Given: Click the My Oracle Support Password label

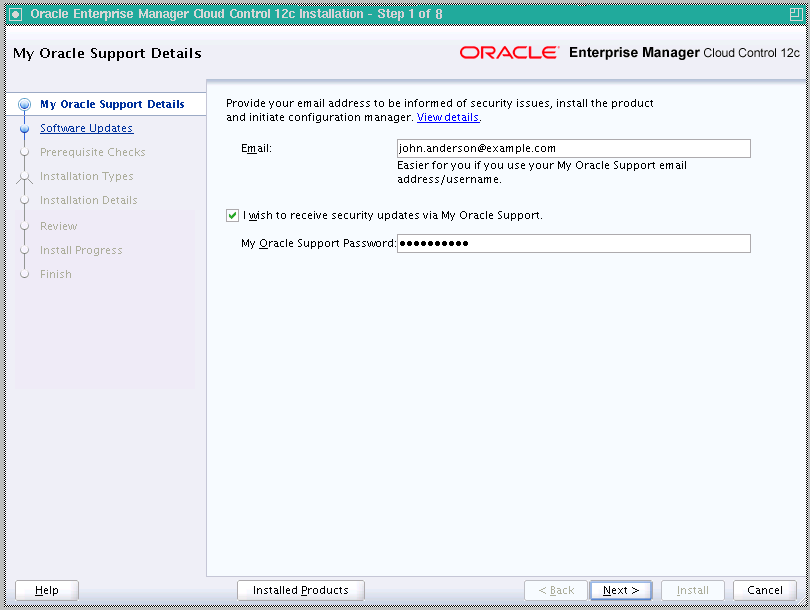Looking at the screenshot, I should click(x=318, y=243).
